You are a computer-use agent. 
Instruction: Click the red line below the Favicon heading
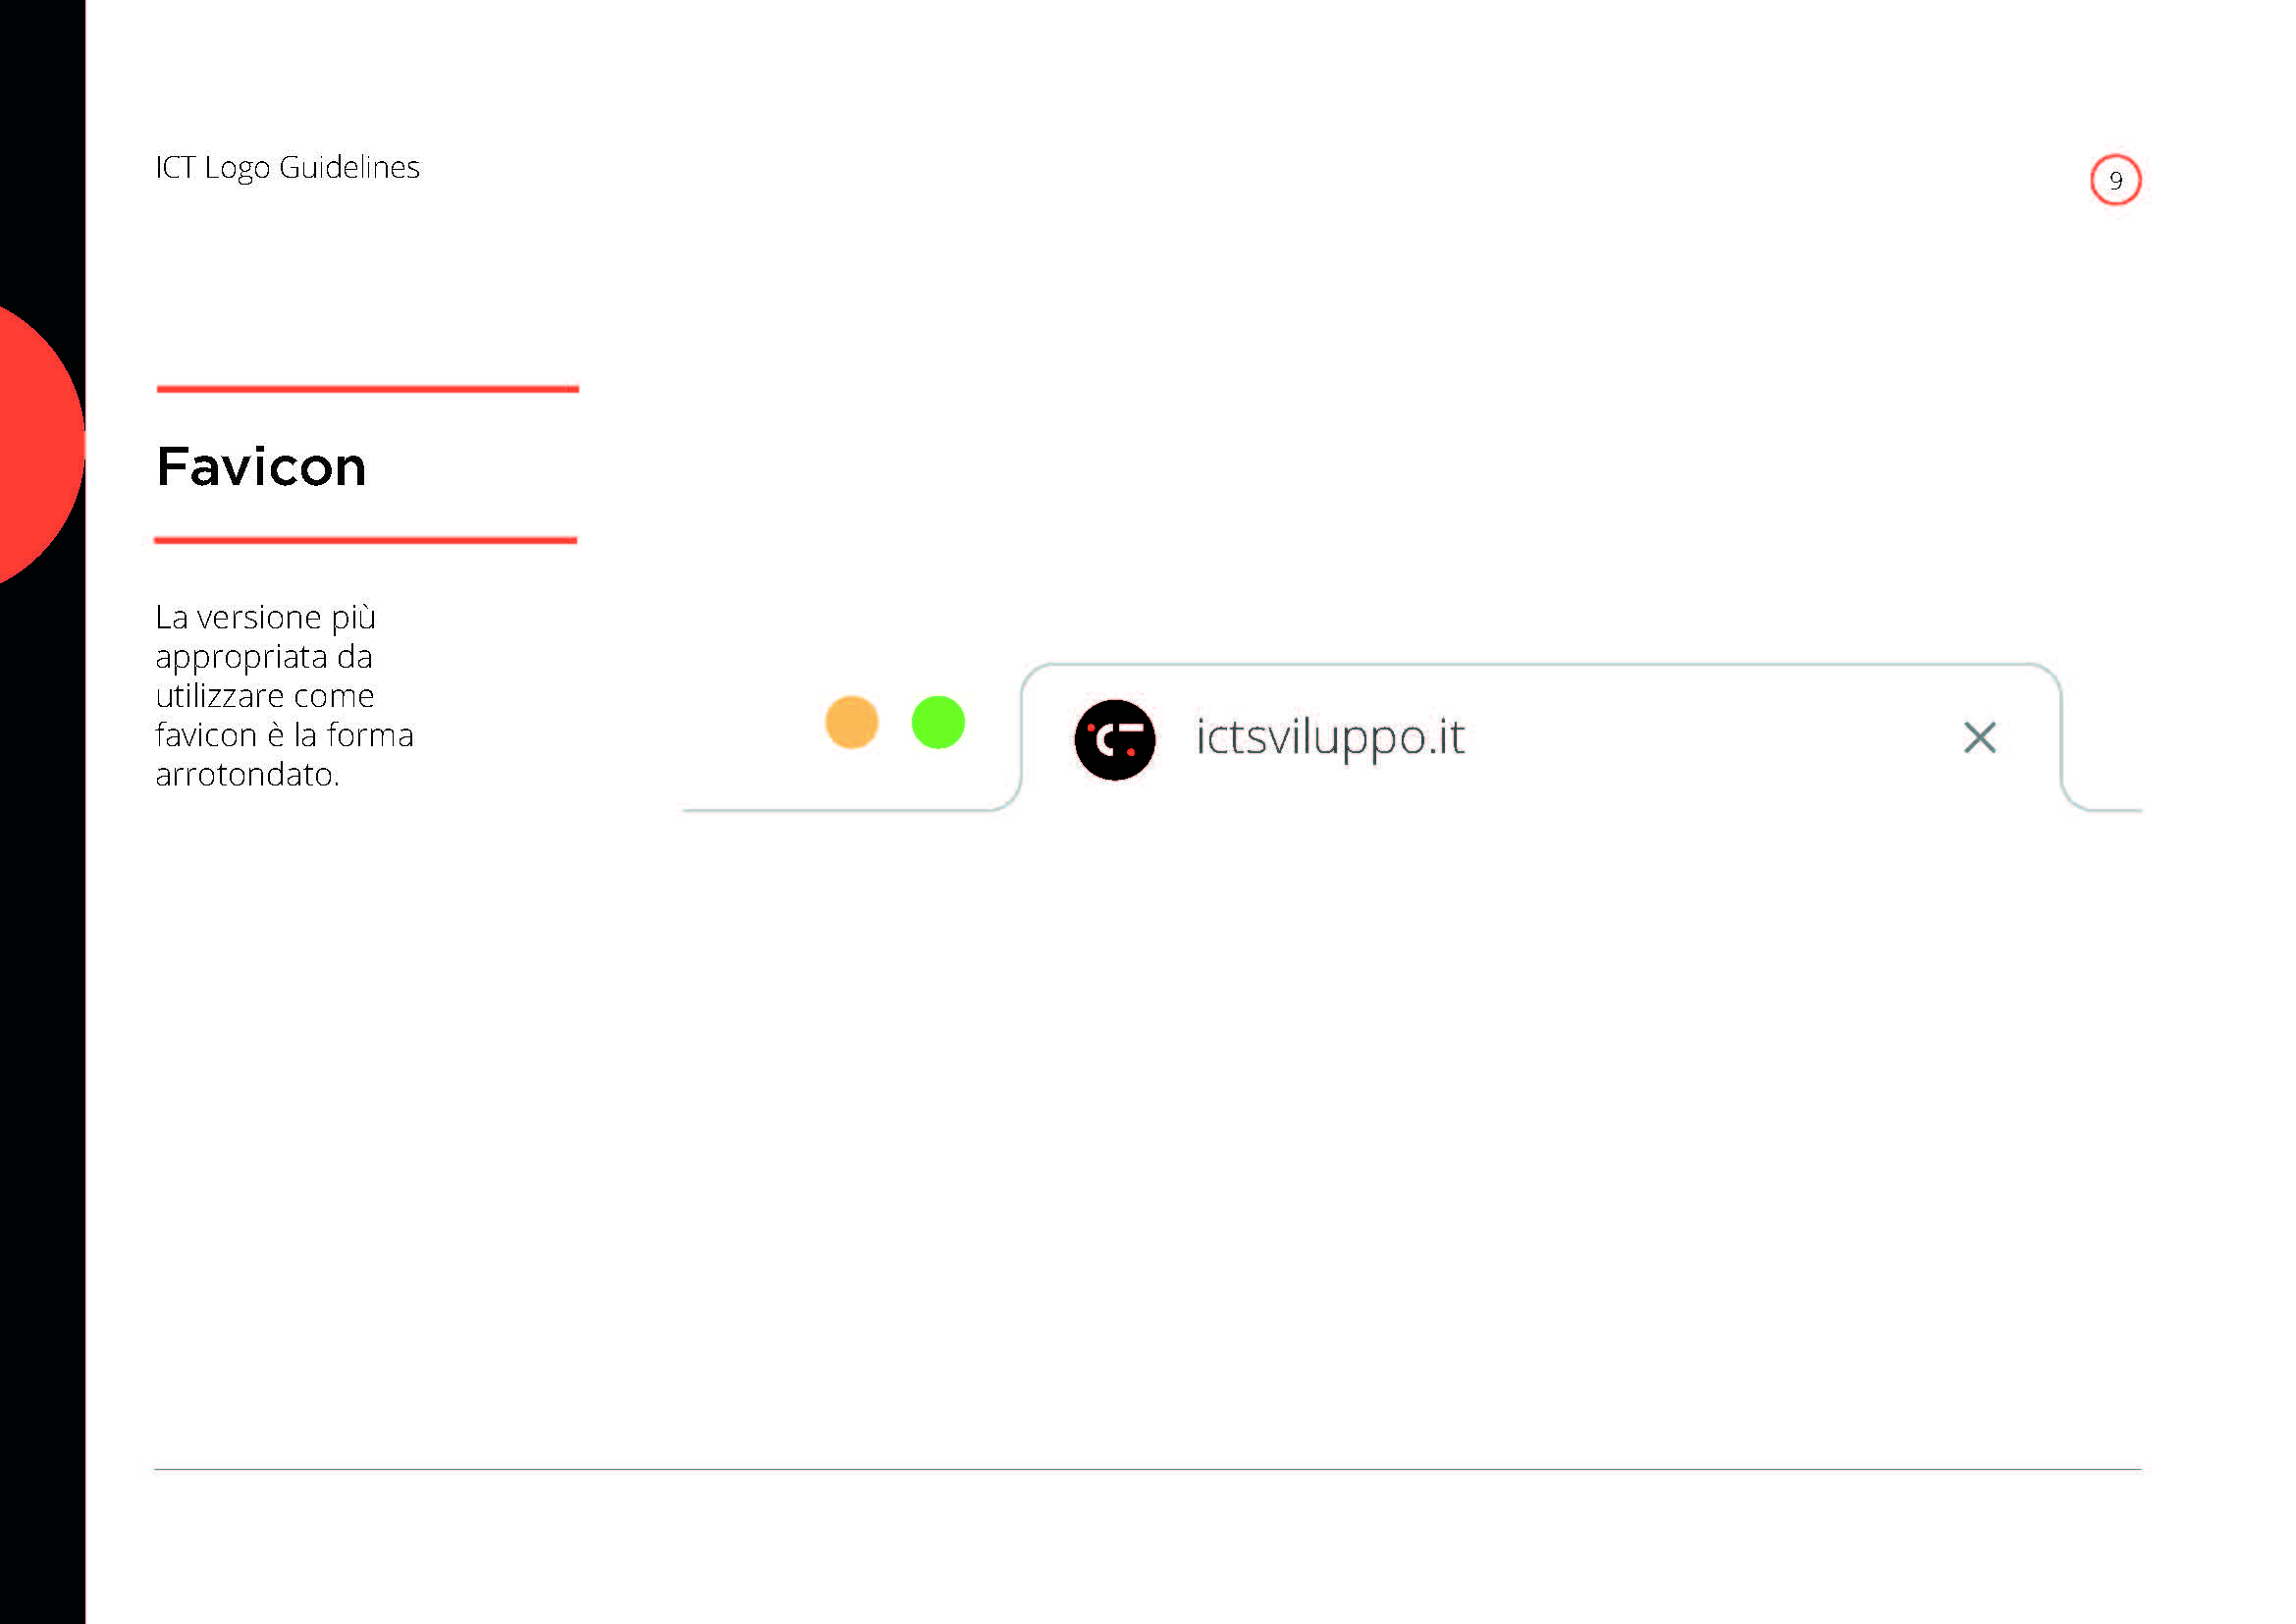pyautogui.click(x=366, y=540)
